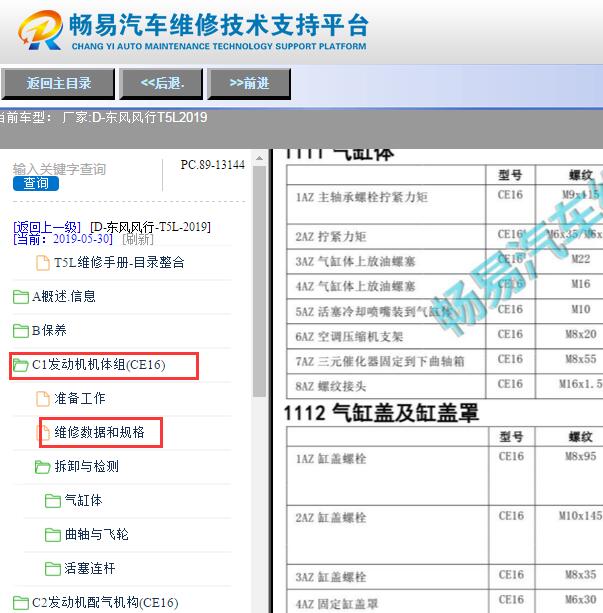Click table row 5AZ 活塞冷却喷嘴
This screenshot has width=603, height=613.
pyautogui.click(x=445, y=311)
